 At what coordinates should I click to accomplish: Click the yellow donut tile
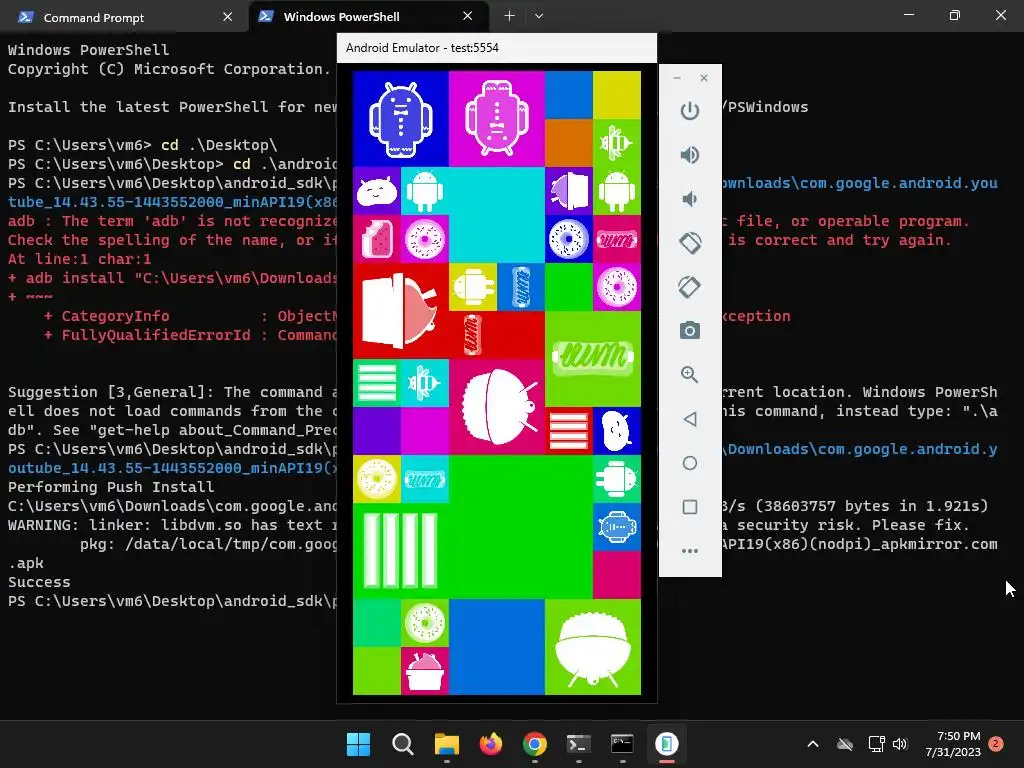click(377, 479)
